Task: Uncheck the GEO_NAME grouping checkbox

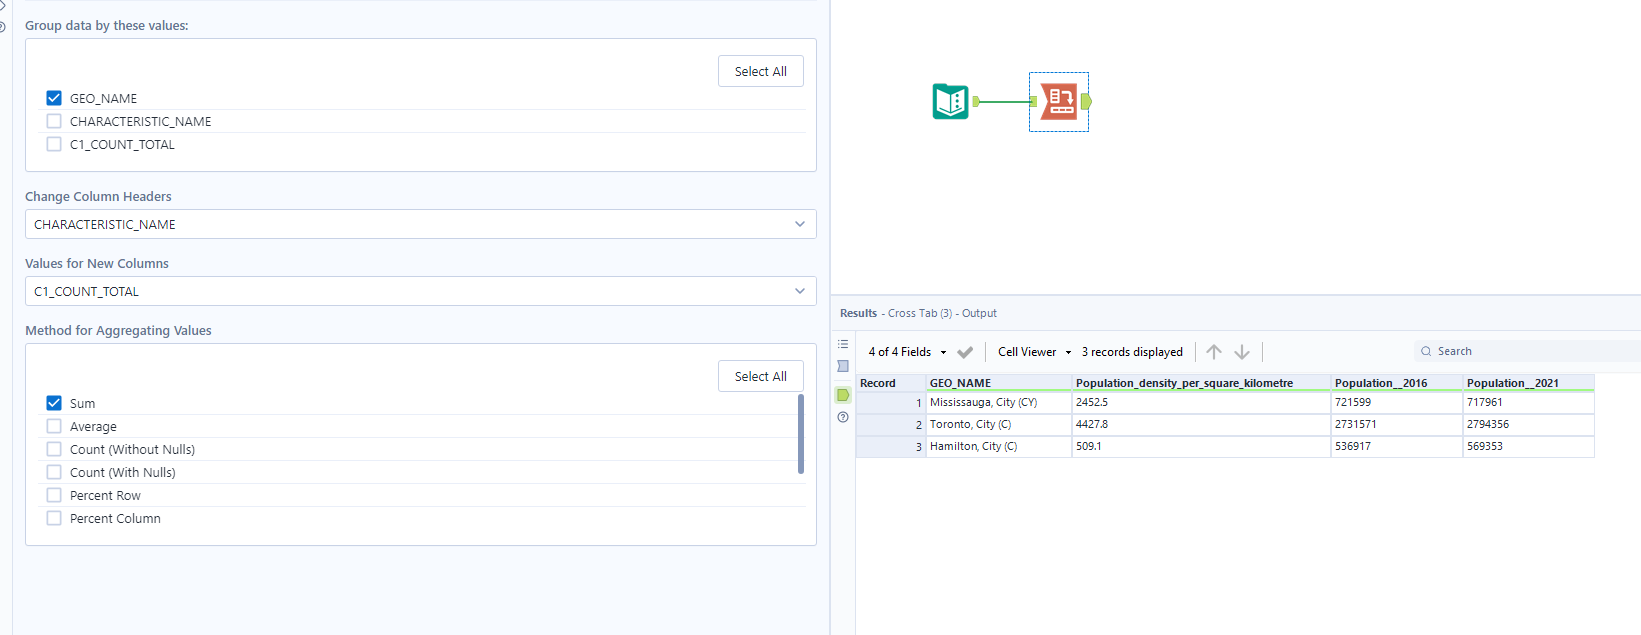Action: click(54, 98)
